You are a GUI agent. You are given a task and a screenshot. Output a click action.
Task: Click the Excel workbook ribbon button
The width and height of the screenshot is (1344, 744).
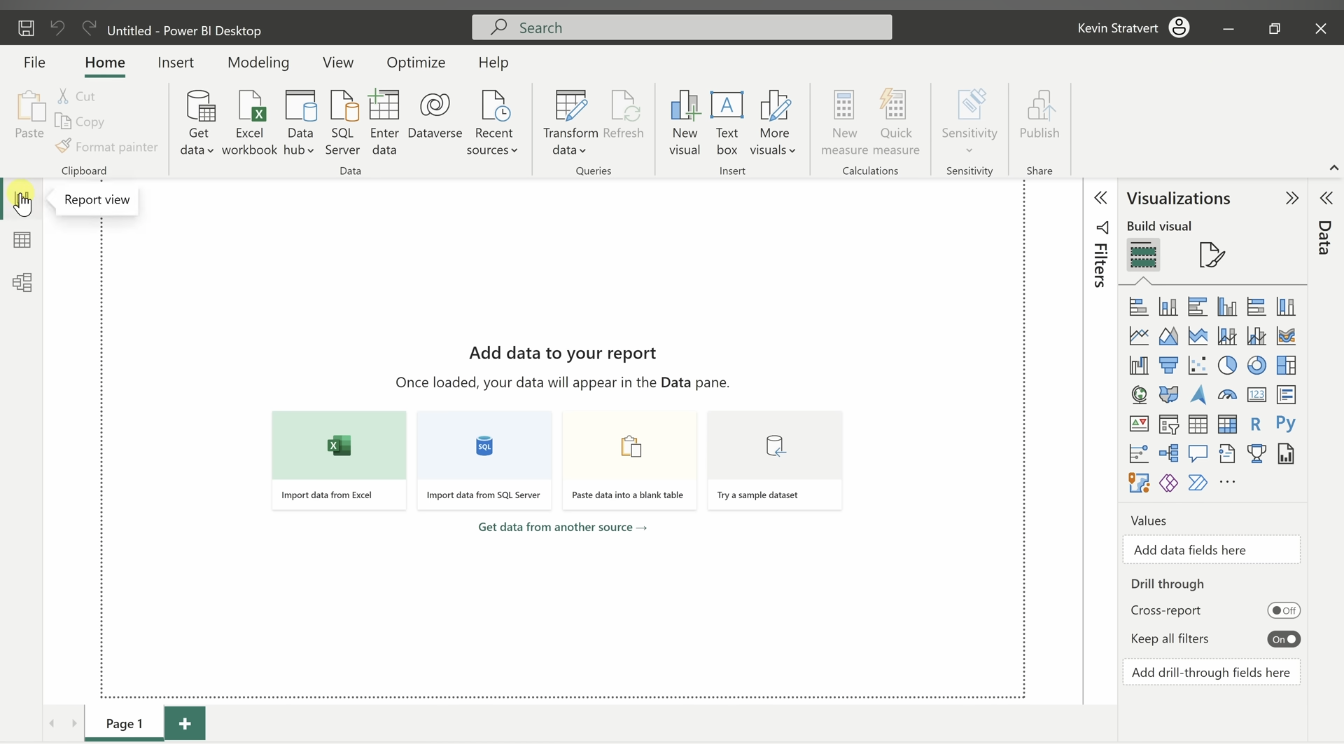click(x=249, y=123)
